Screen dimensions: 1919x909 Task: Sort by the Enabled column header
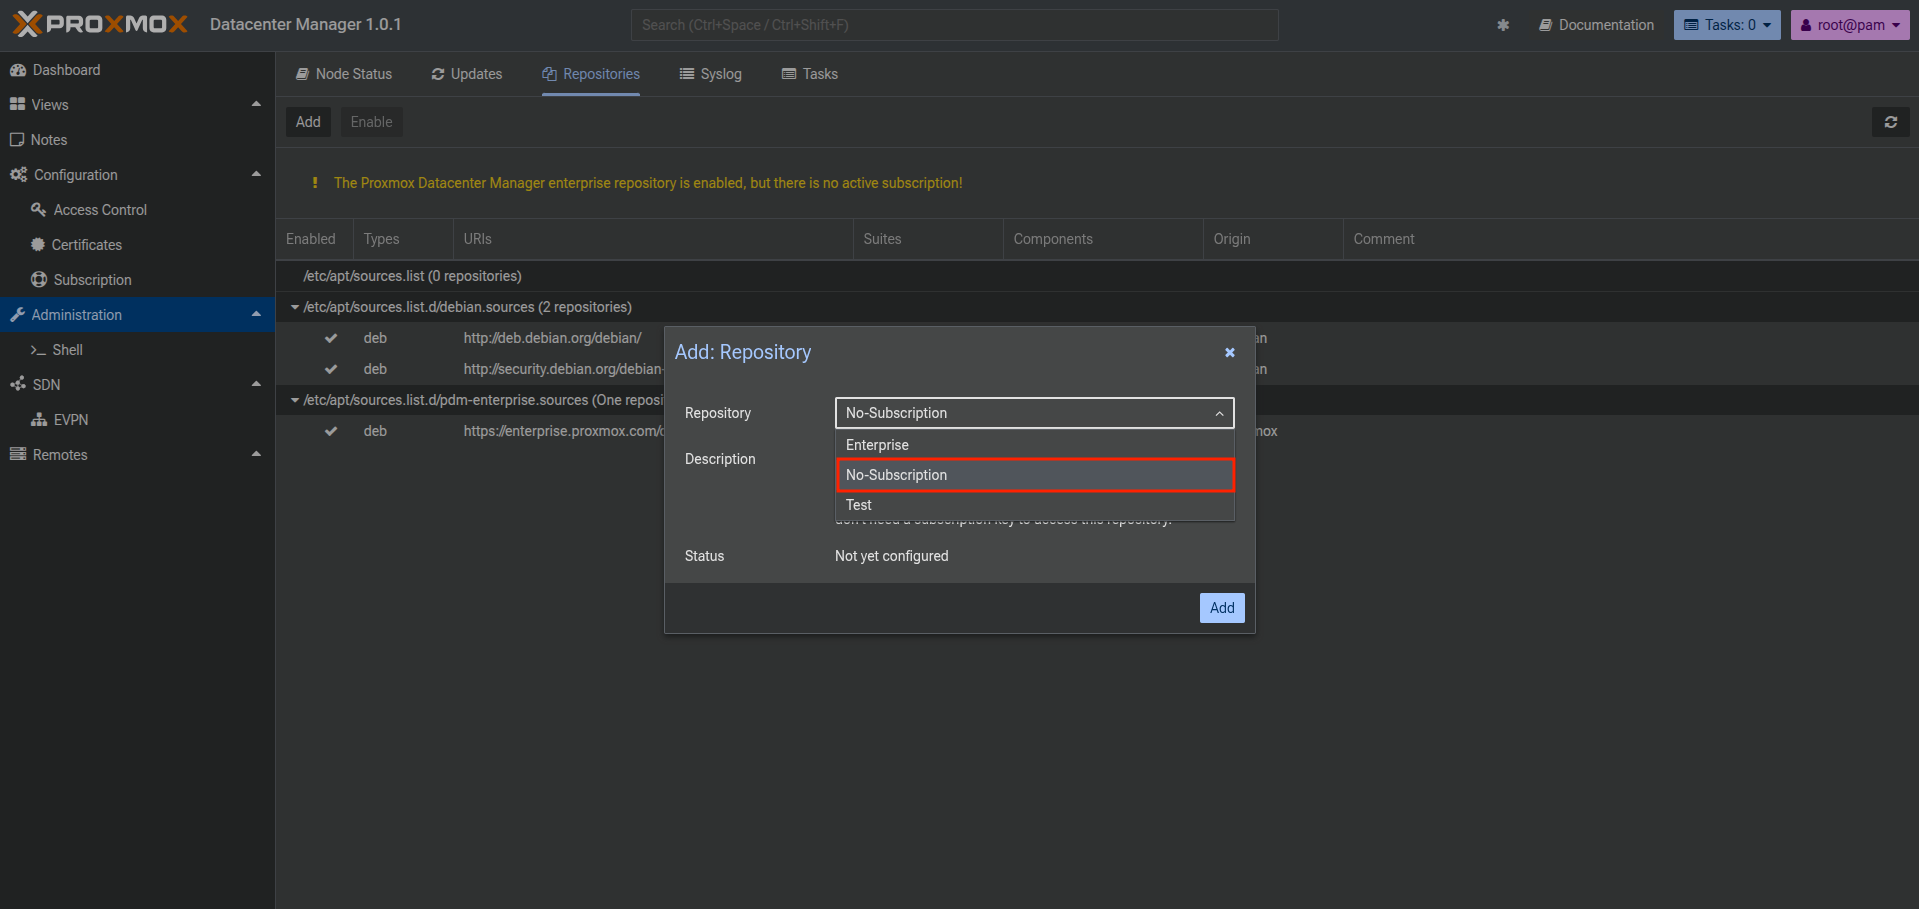pos(314,239)
